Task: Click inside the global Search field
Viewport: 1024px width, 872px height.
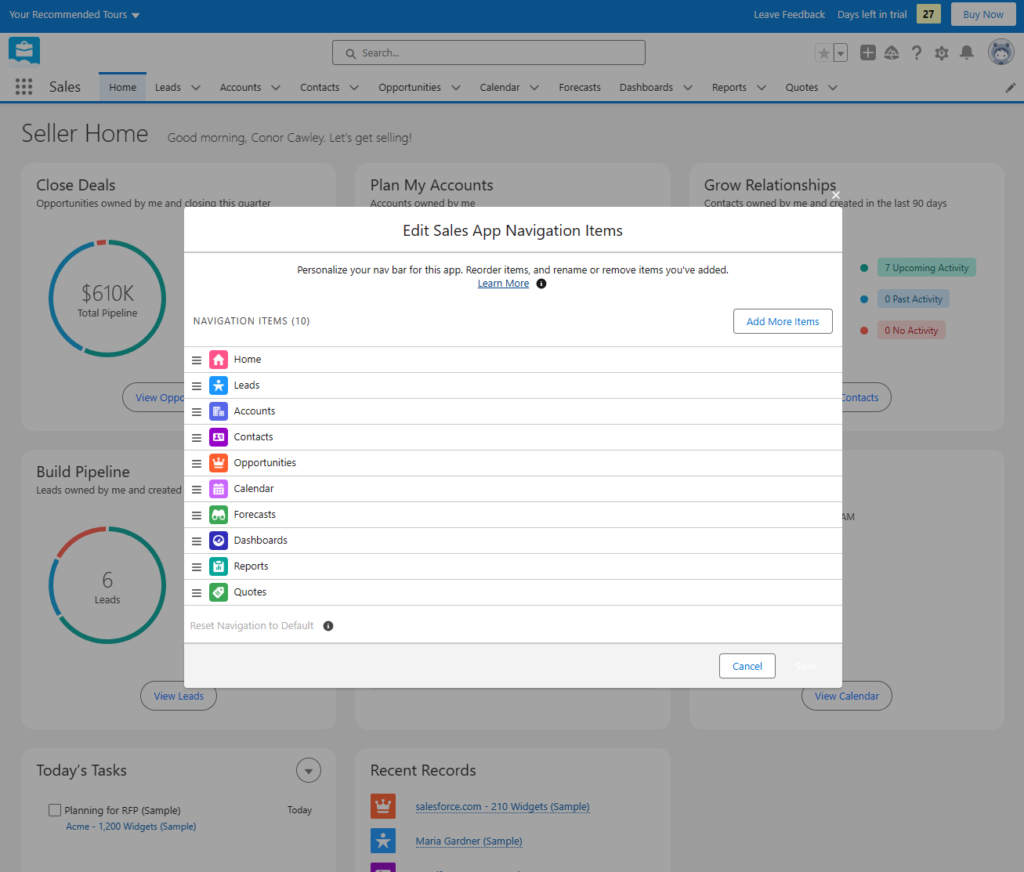Action: pyautogui.click(x=488, y=52)
